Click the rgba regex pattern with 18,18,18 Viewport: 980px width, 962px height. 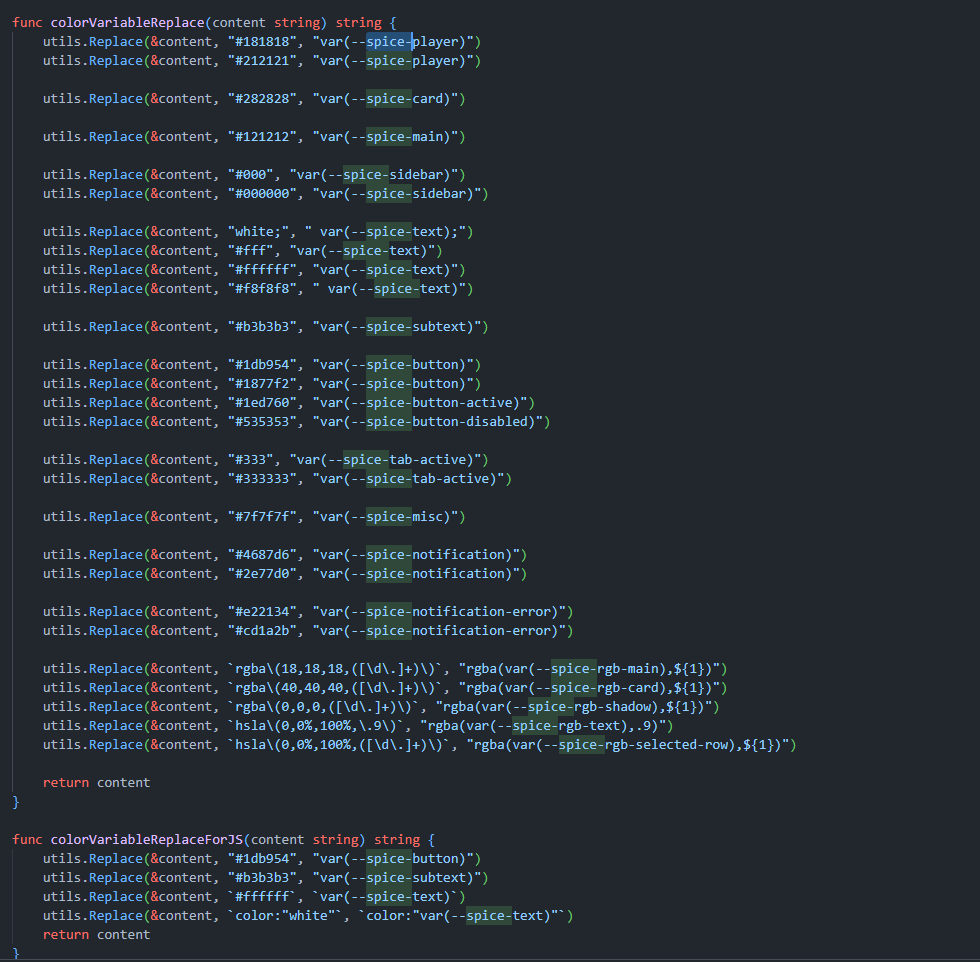pyautogui.click(x=334, y=668)
